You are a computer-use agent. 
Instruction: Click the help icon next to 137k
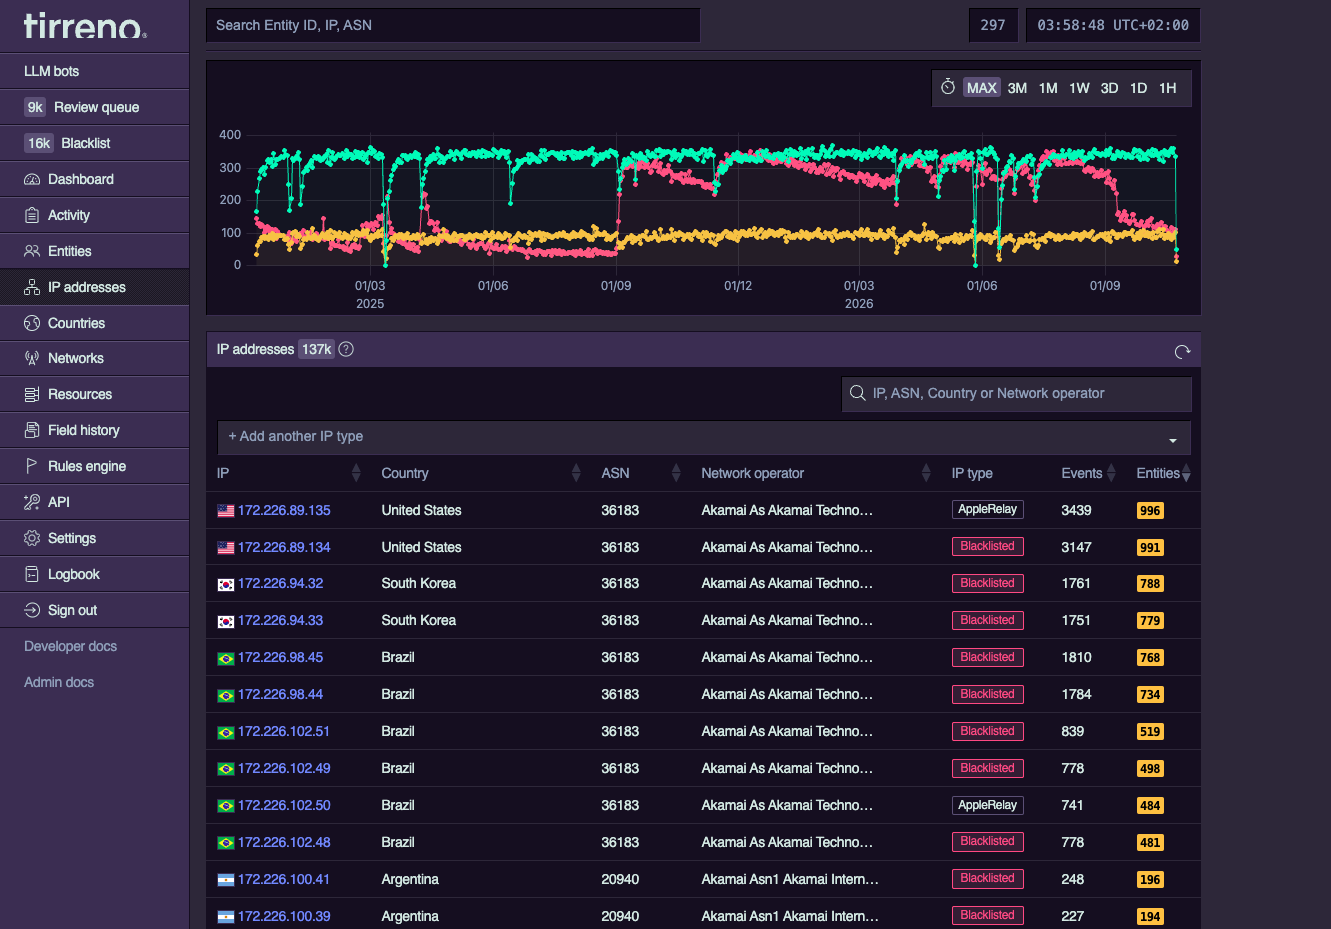(346, 349)
